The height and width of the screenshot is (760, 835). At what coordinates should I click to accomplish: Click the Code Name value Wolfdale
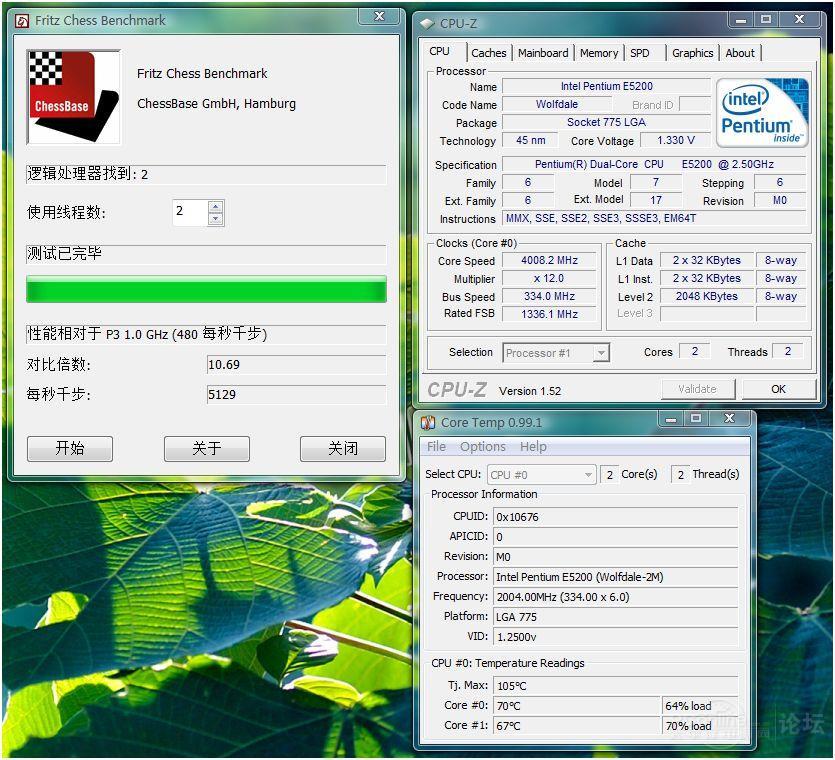tap(556, 104)
